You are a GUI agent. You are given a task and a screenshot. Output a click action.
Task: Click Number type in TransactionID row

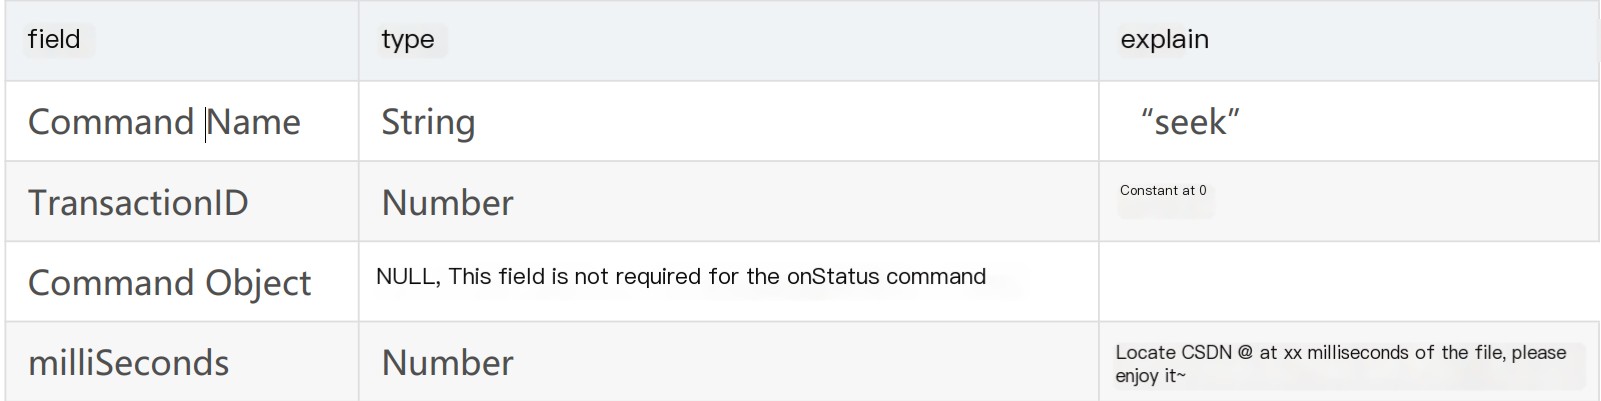(x=447, y=203)
